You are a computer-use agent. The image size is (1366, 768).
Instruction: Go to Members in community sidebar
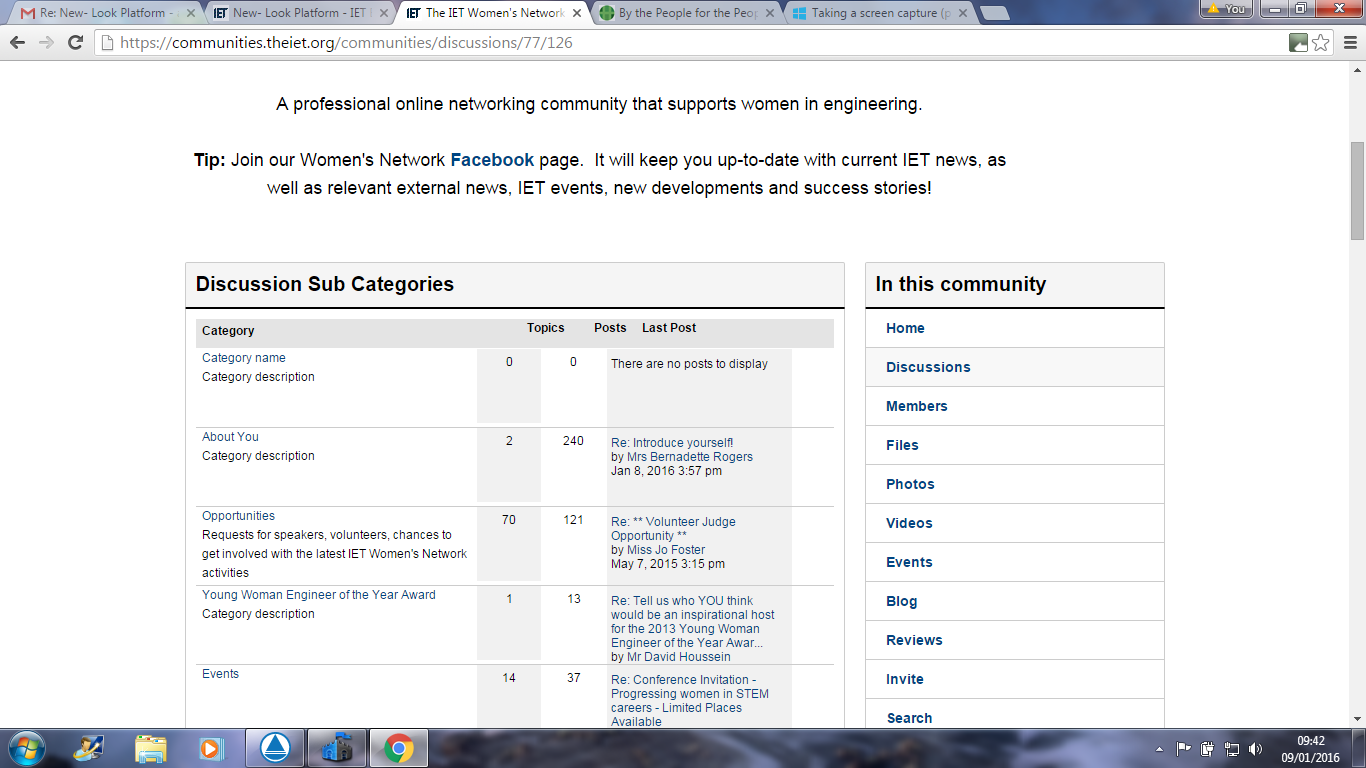916,406
